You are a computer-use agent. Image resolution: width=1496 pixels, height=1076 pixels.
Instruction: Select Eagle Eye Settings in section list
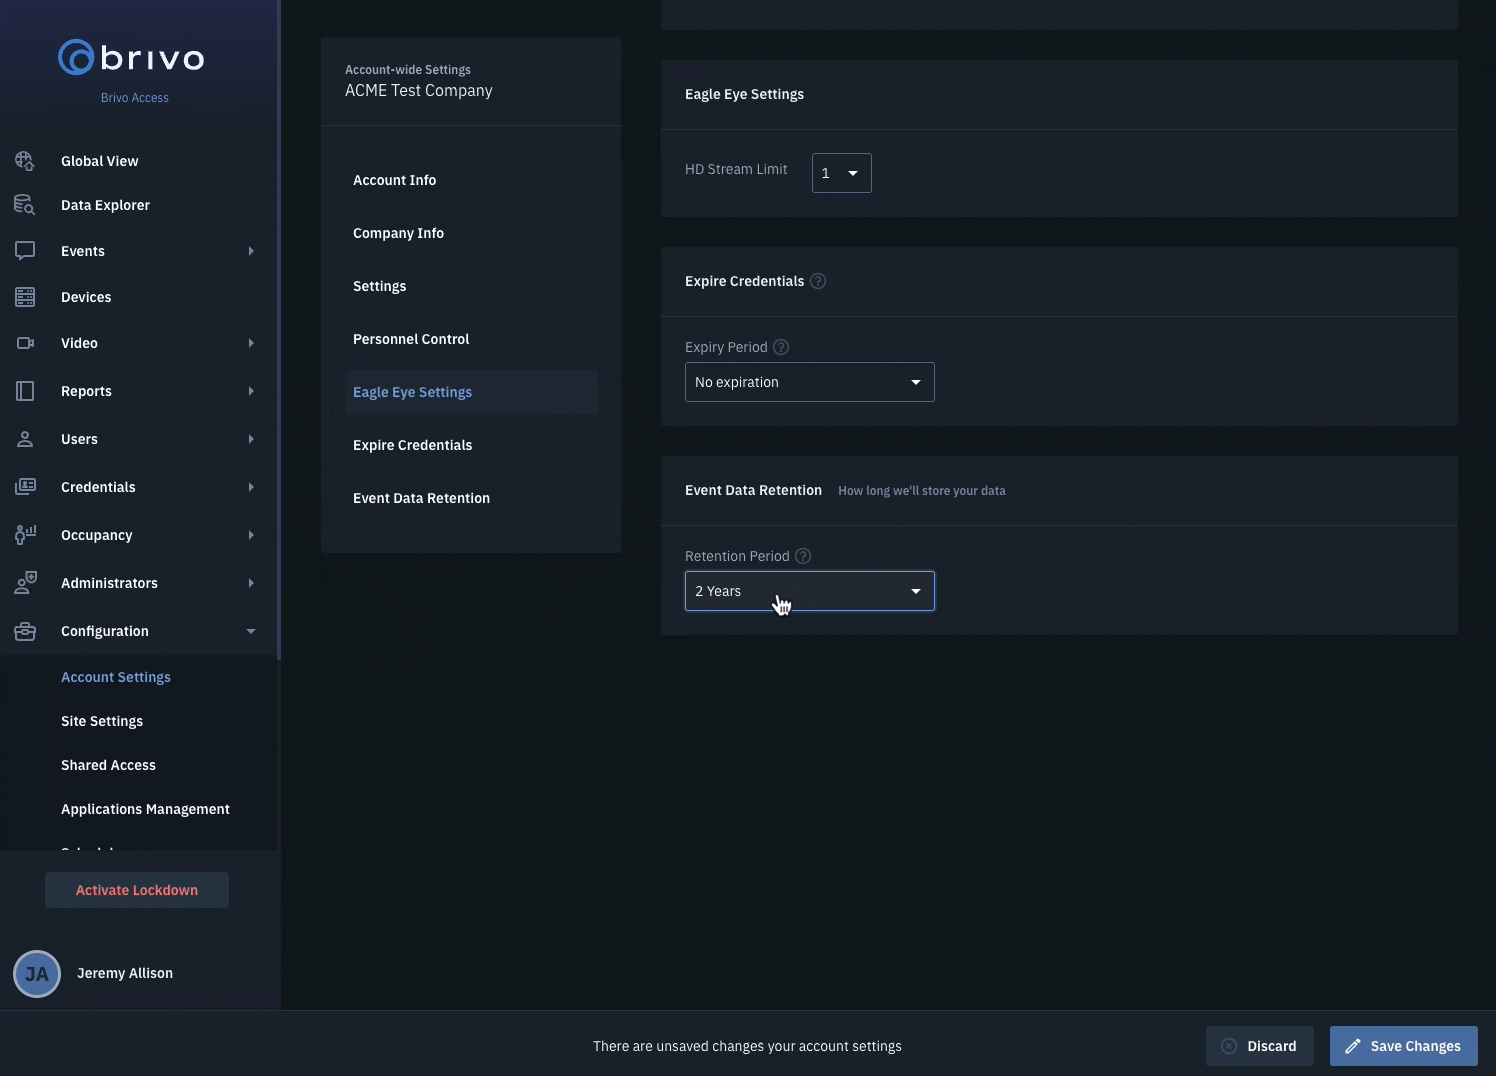point(471,392)
